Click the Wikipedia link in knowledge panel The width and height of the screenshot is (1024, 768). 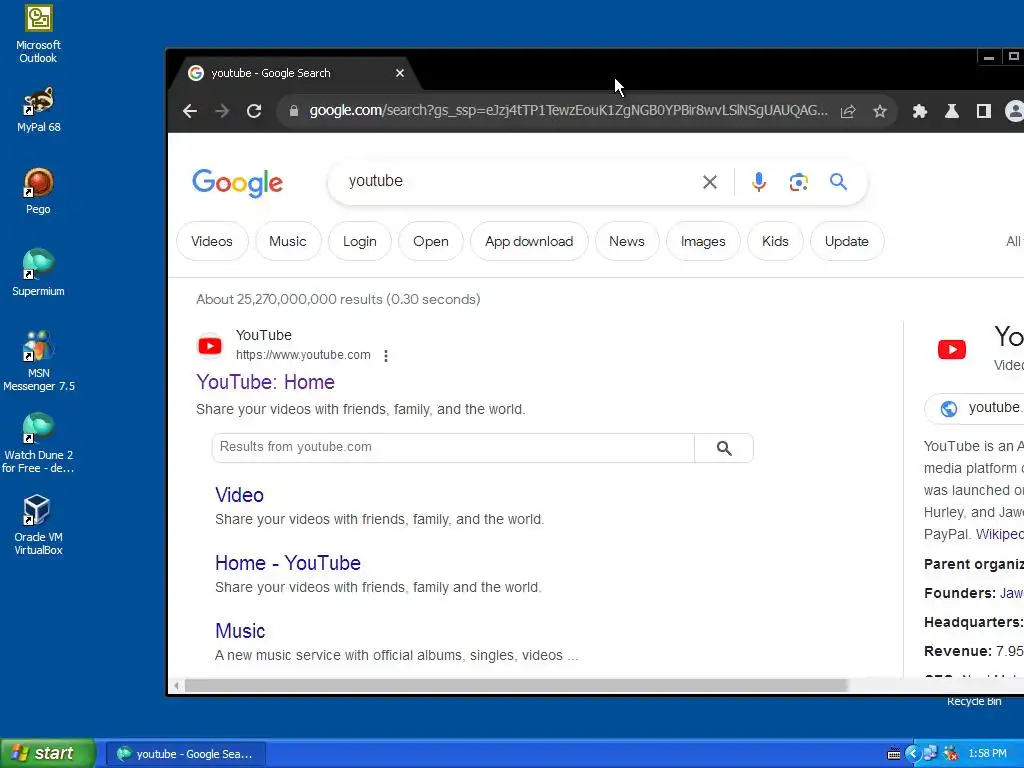click(x=999, y=534)
